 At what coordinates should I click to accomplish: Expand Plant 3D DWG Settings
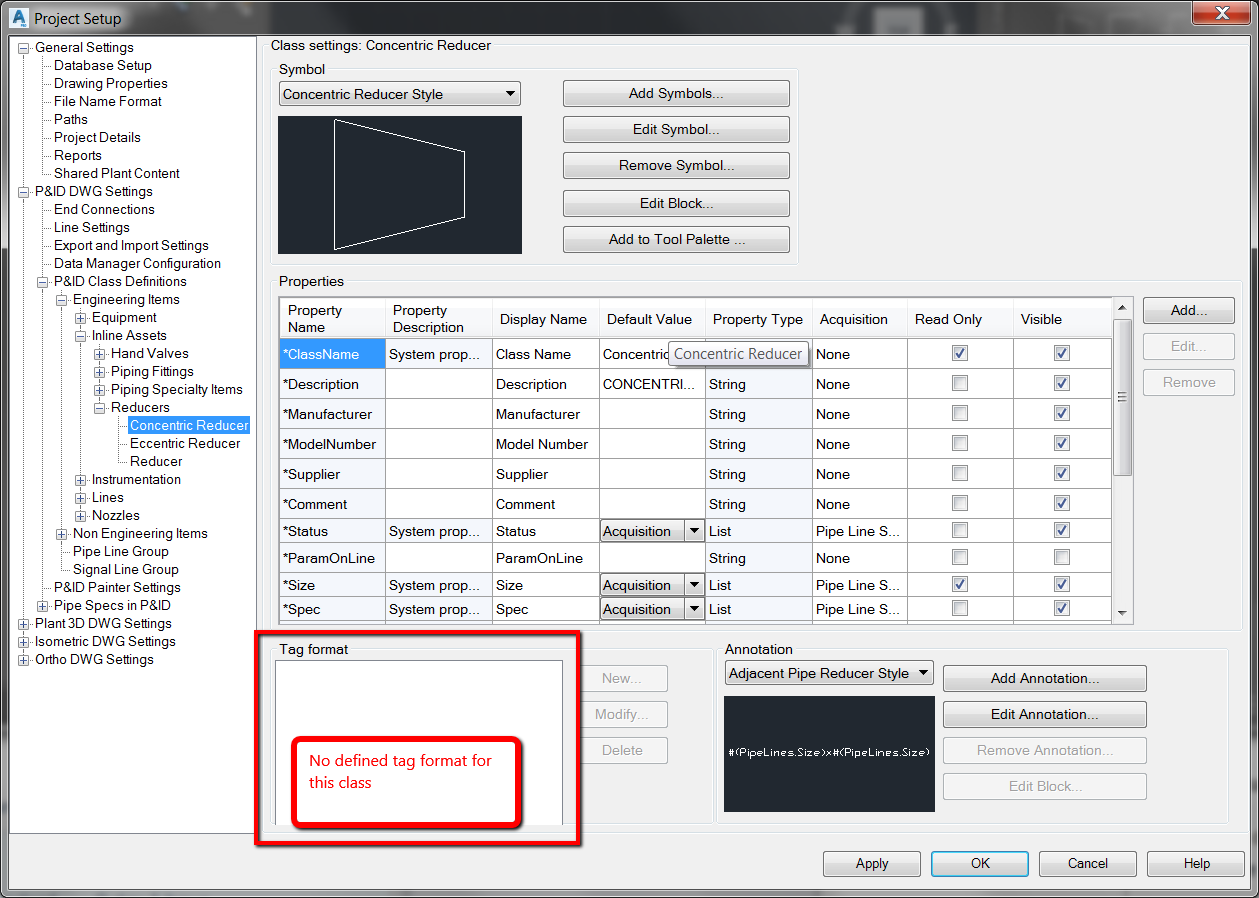(x=24, y=623)
